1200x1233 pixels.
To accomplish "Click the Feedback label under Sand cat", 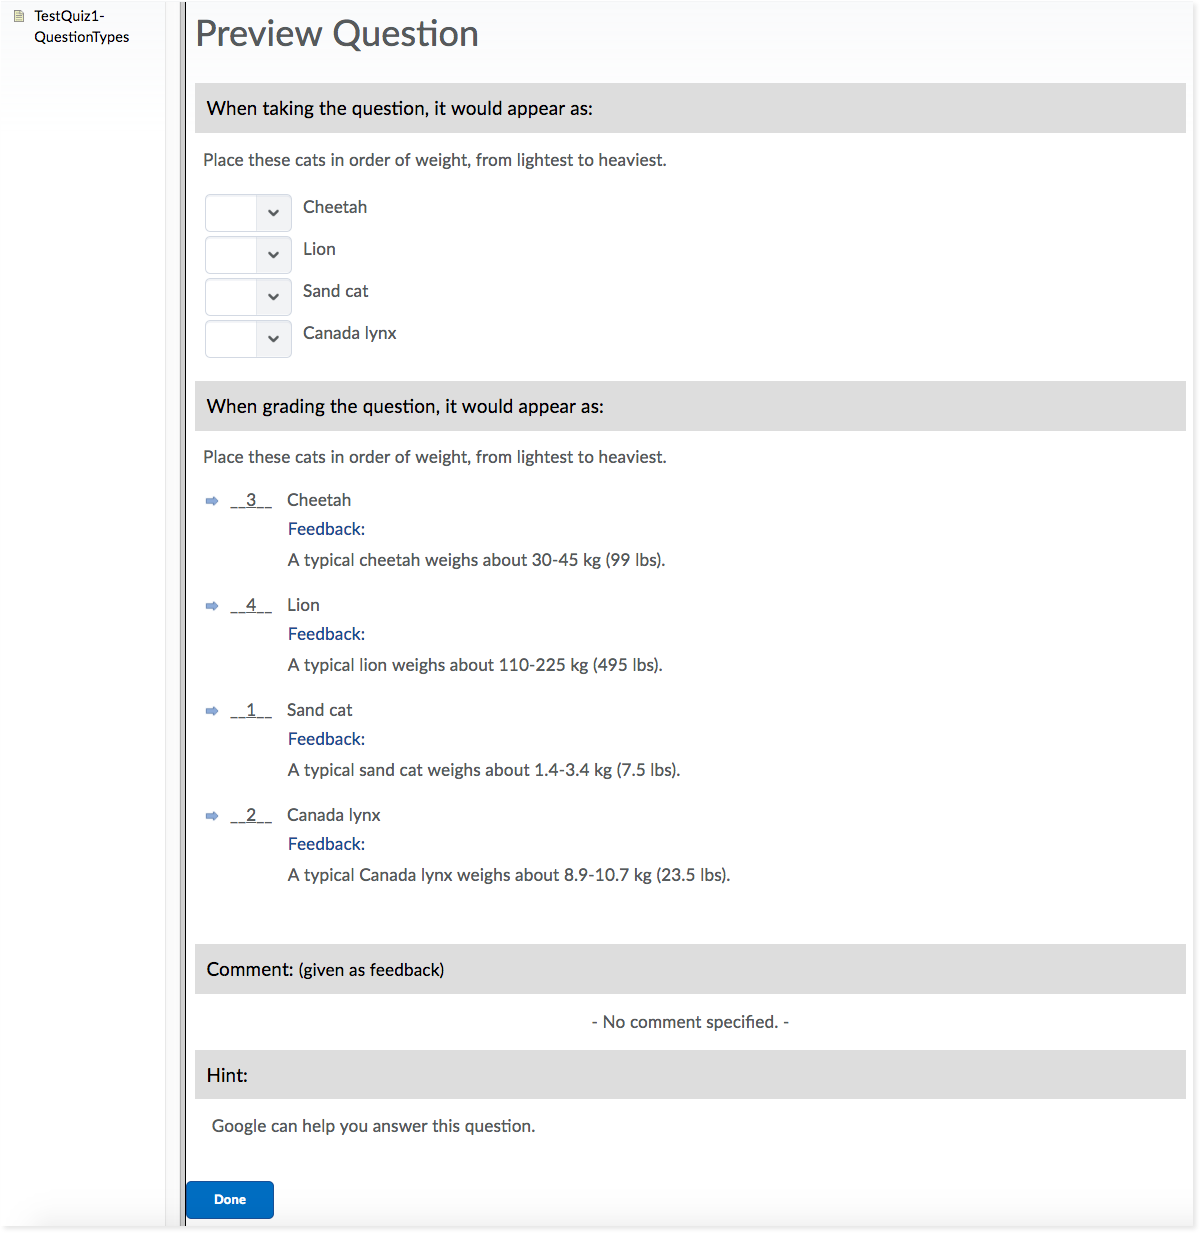I will click(x=326, y=739).
